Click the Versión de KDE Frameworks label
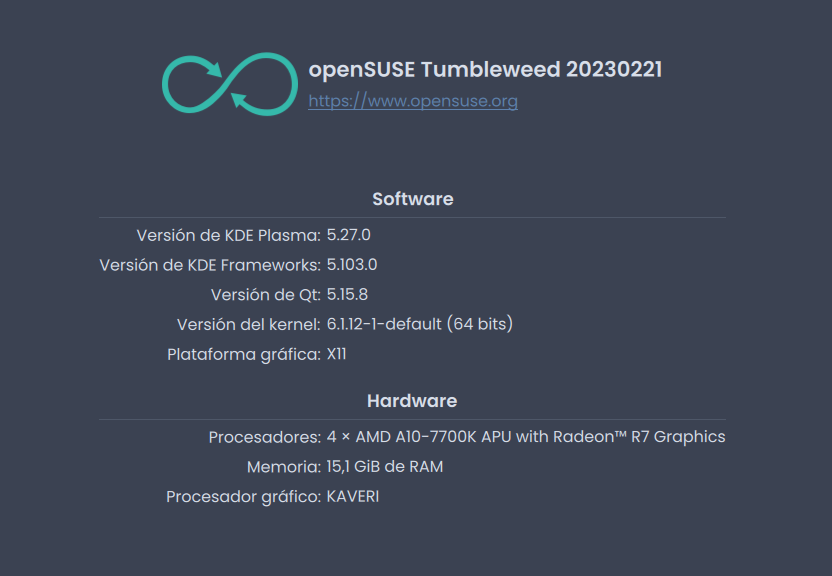The height and width of the screenshot is (576, 832). (210, 265)
